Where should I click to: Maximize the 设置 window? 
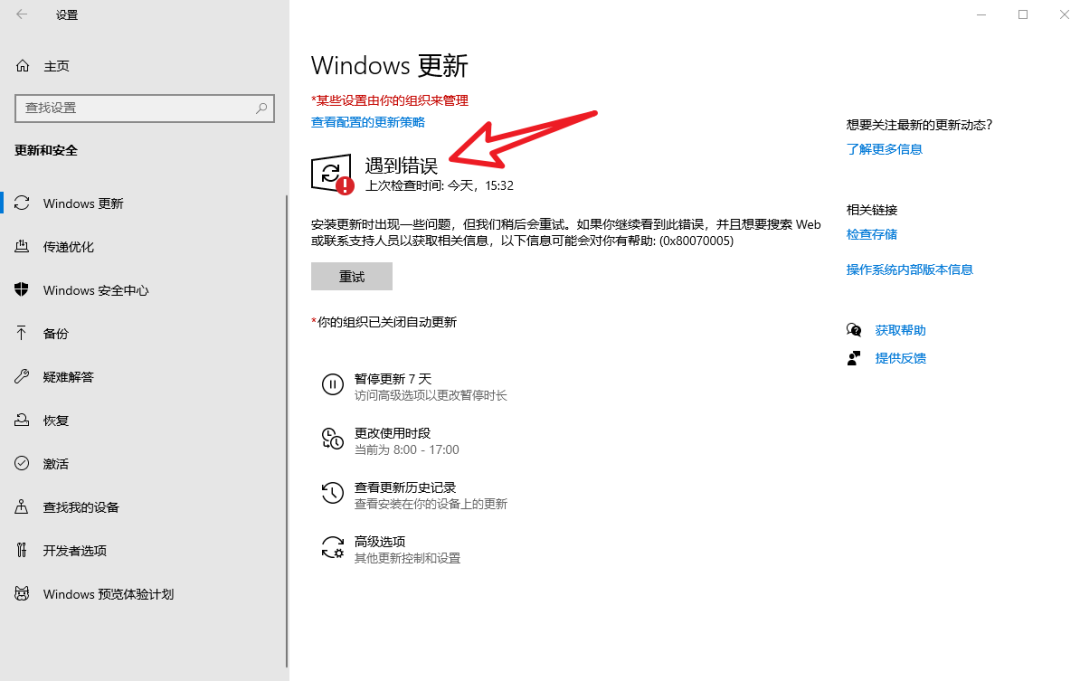1023,14
